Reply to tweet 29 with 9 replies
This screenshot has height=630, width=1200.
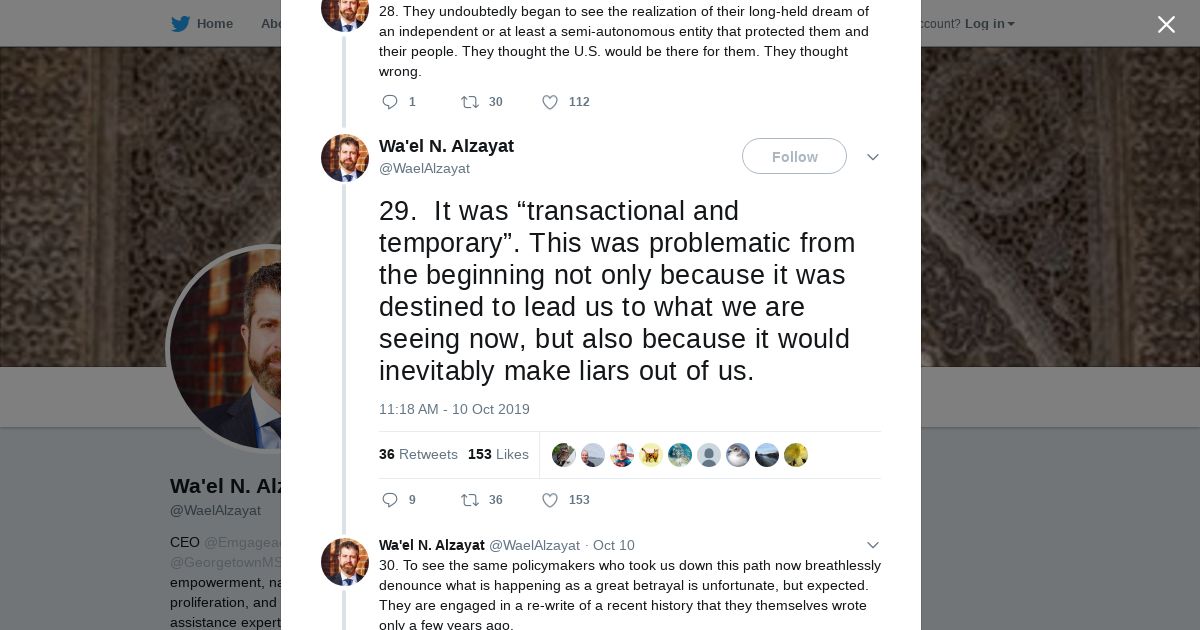390,500
